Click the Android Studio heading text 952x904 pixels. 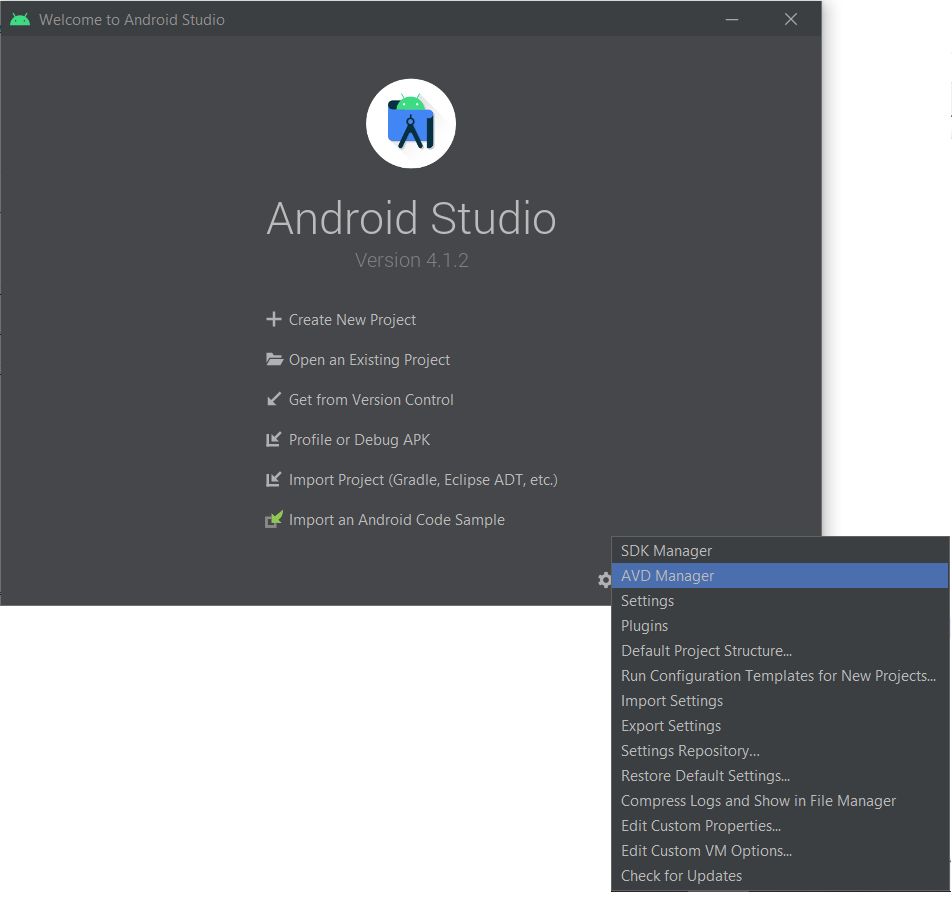(411, 218)
